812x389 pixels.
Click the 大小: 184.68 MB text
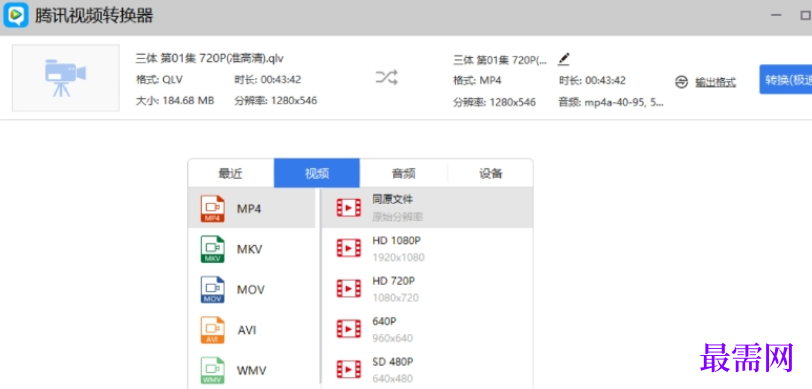[x=175, y=100]
